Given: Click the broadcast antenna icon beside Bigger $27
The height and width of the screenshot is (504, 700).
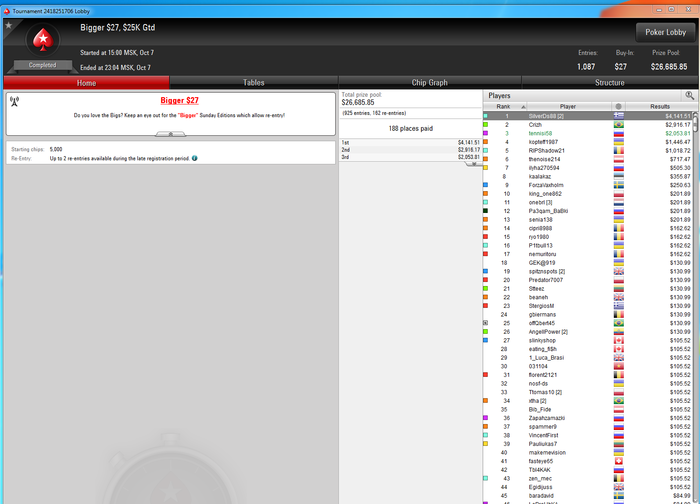Looking at the screenshot, I should pyautogui.click(x=14, y=102).
